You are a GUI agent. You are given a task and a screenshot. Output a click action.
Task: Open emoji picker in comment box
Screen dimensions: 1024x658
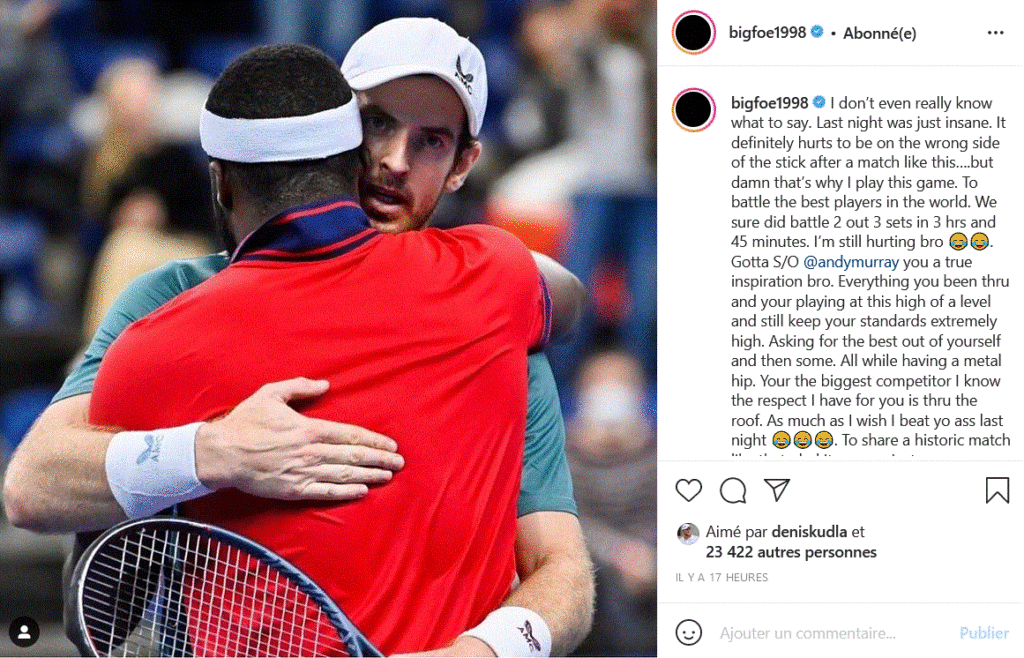[688, 632]
